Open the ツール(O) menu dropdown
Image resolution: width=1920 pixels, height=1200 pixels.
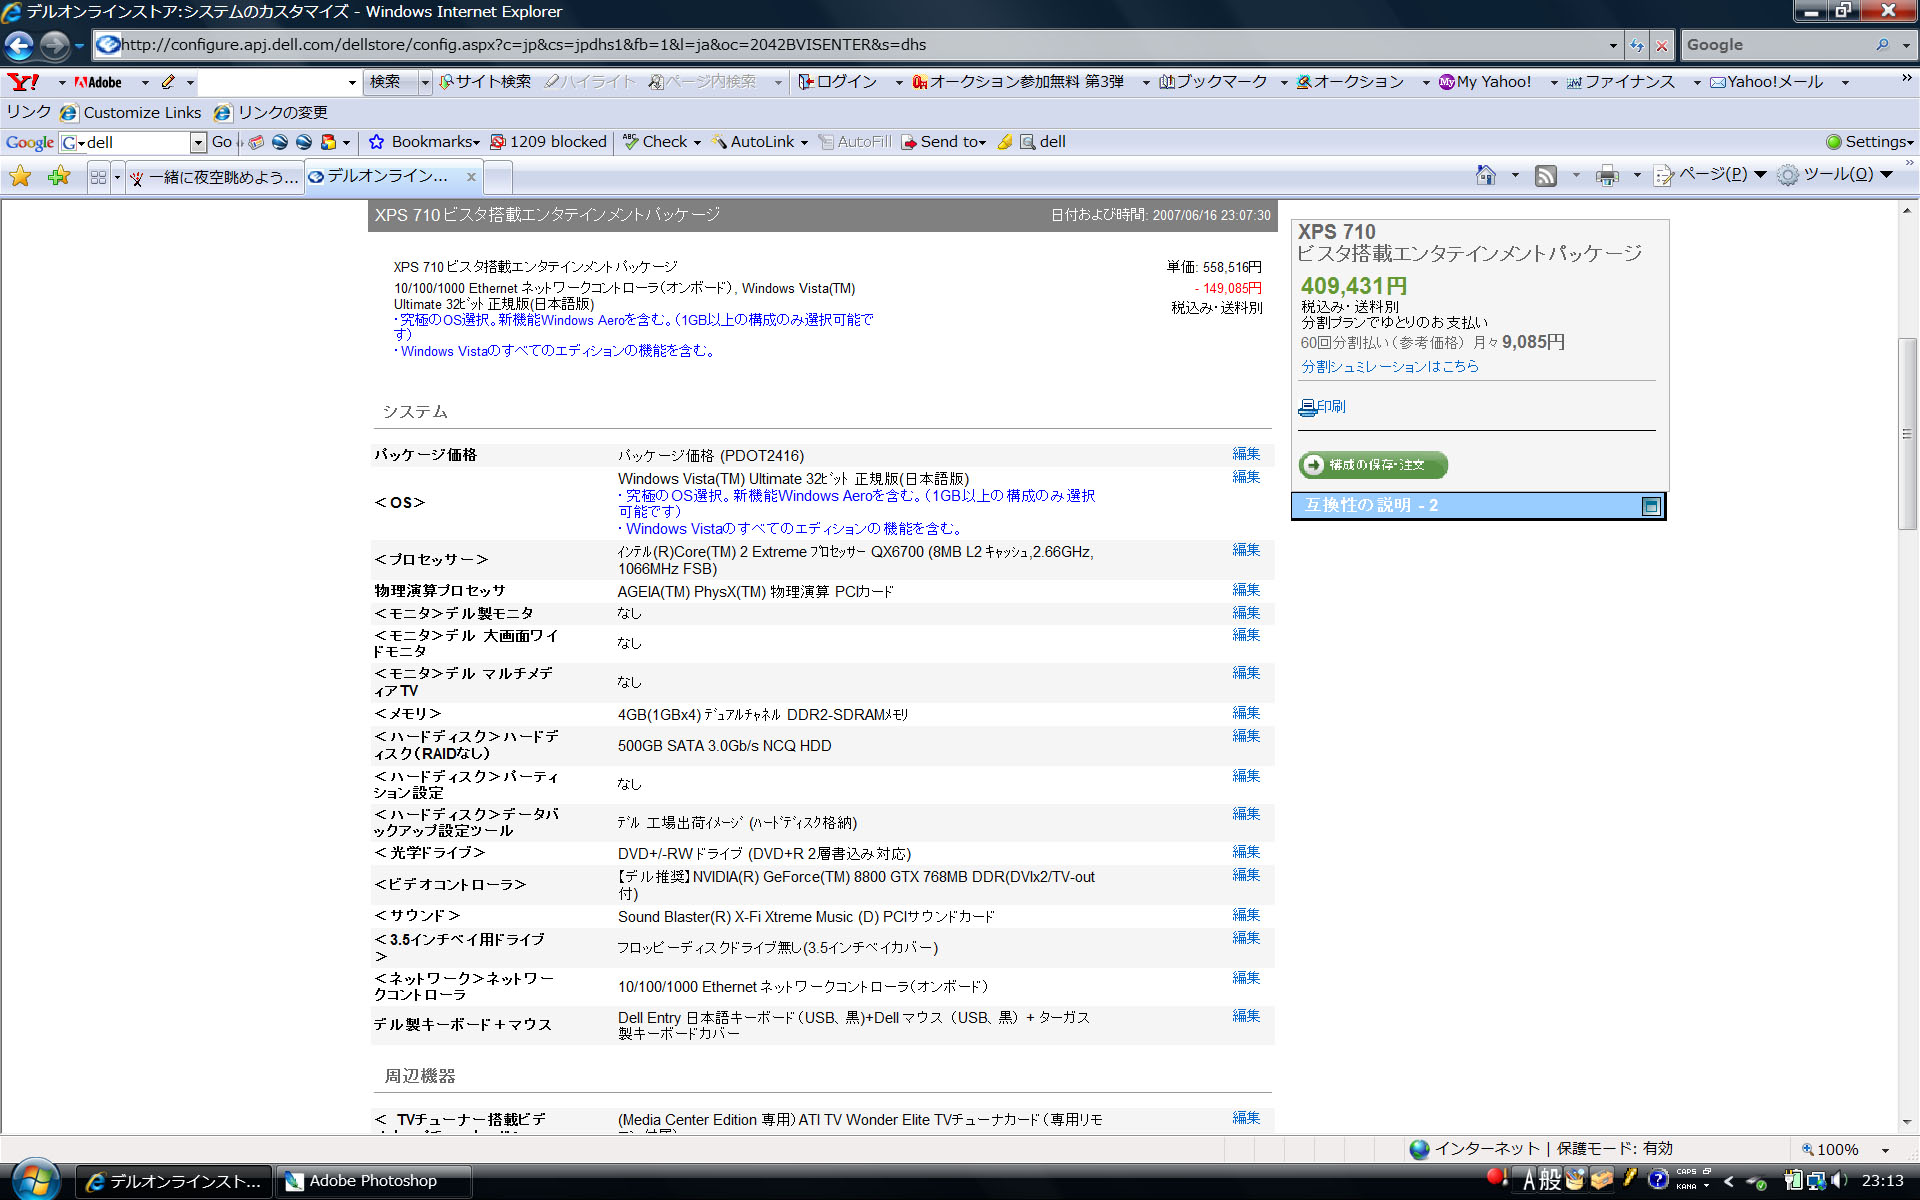coord(1887,175)
